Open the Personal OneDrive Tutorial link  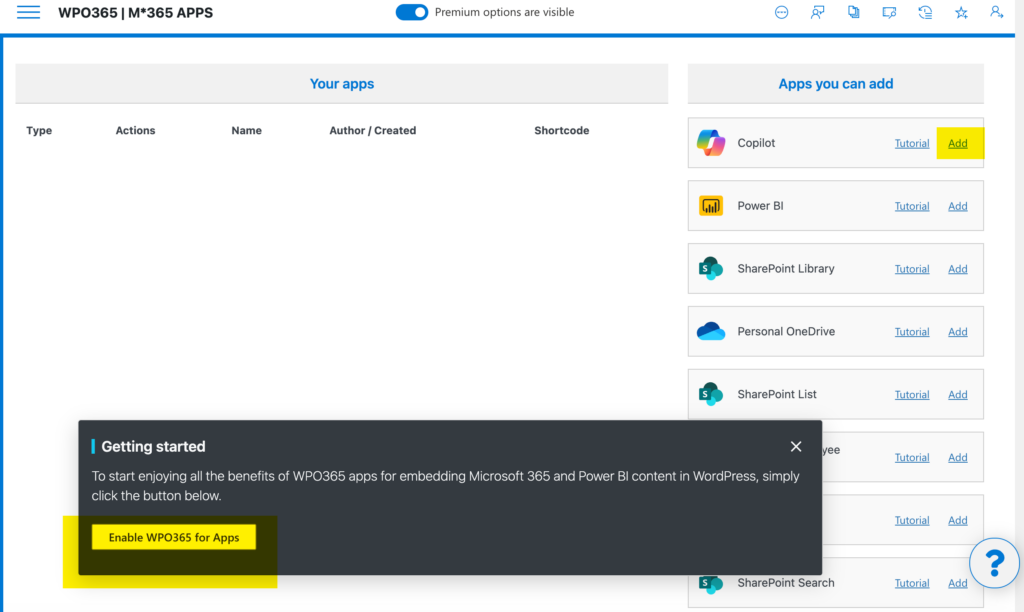tap(912, 331)
